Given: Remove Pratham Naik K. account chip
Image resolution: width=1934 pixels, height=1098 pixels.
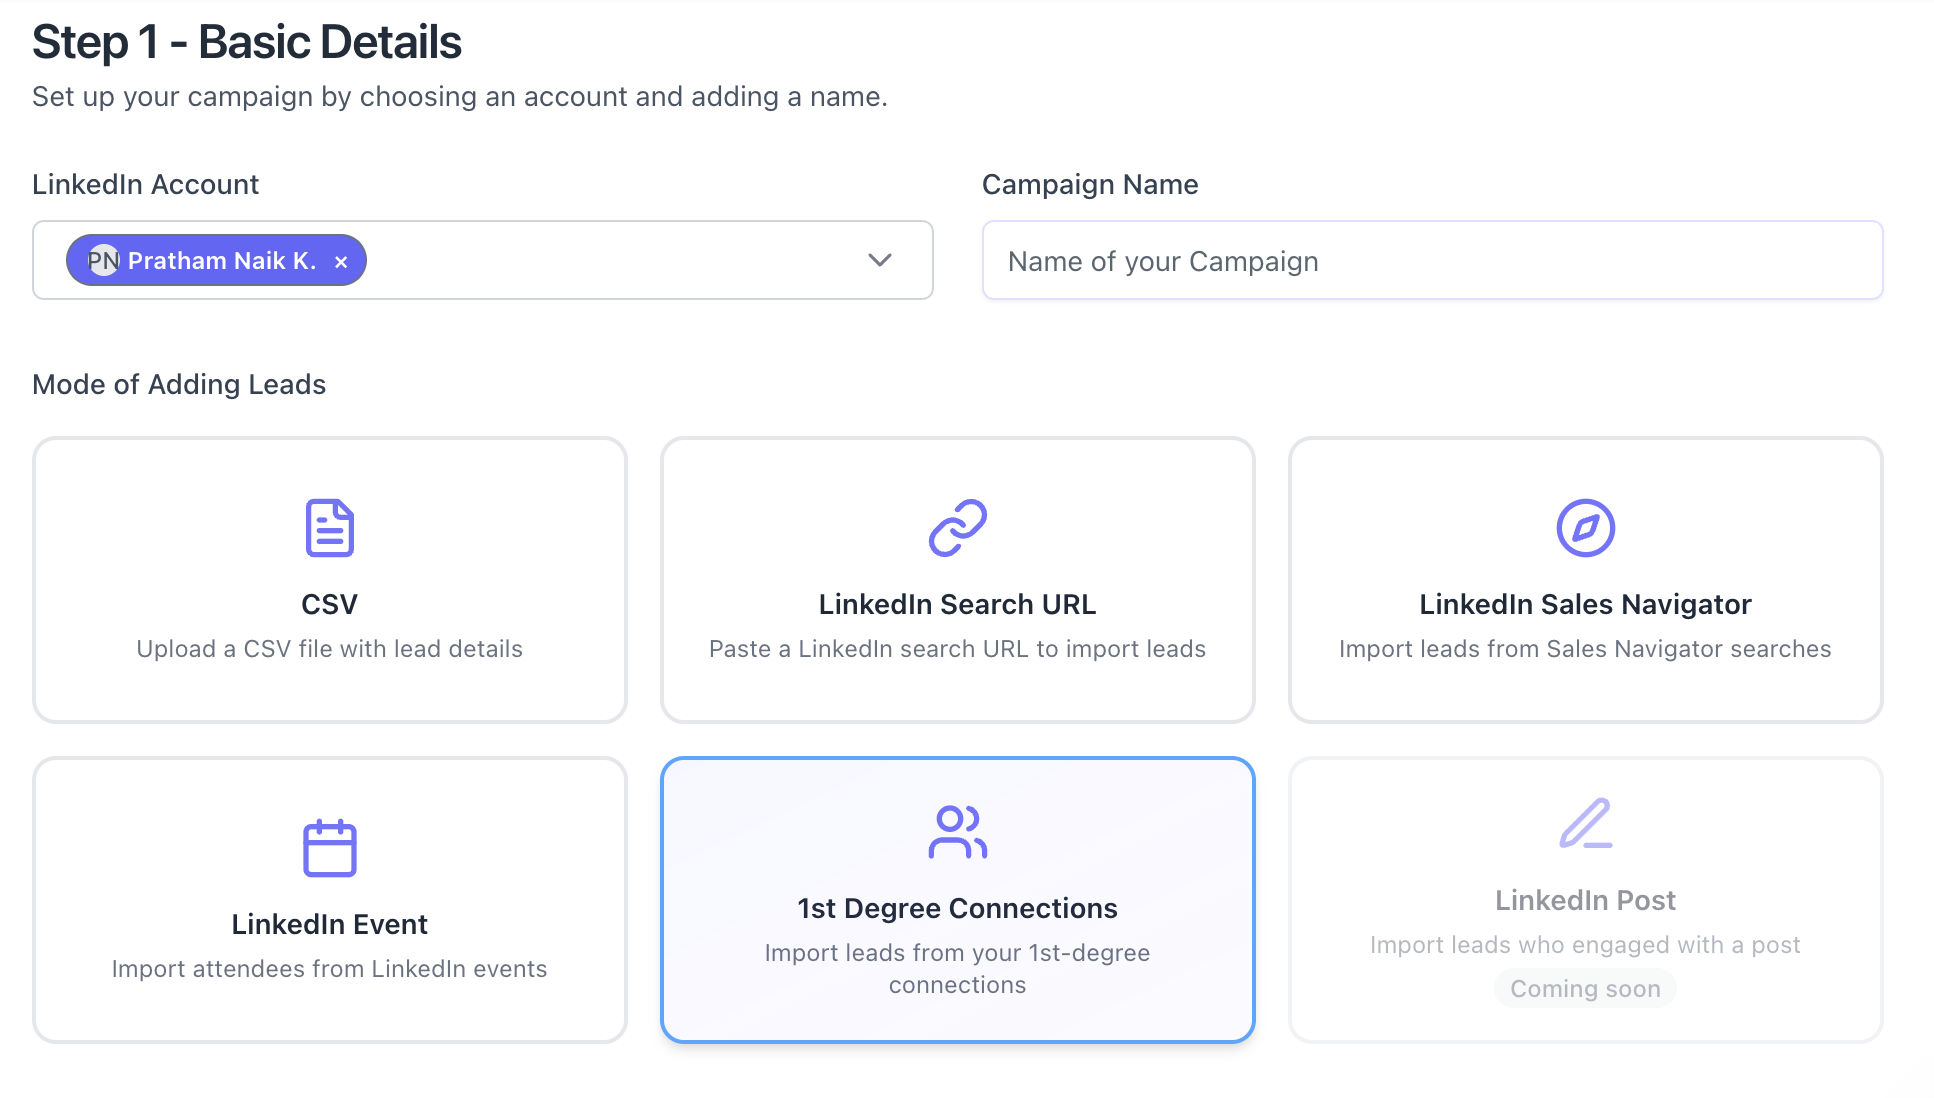Looking at the screenshot, I should tap(341, 262).
